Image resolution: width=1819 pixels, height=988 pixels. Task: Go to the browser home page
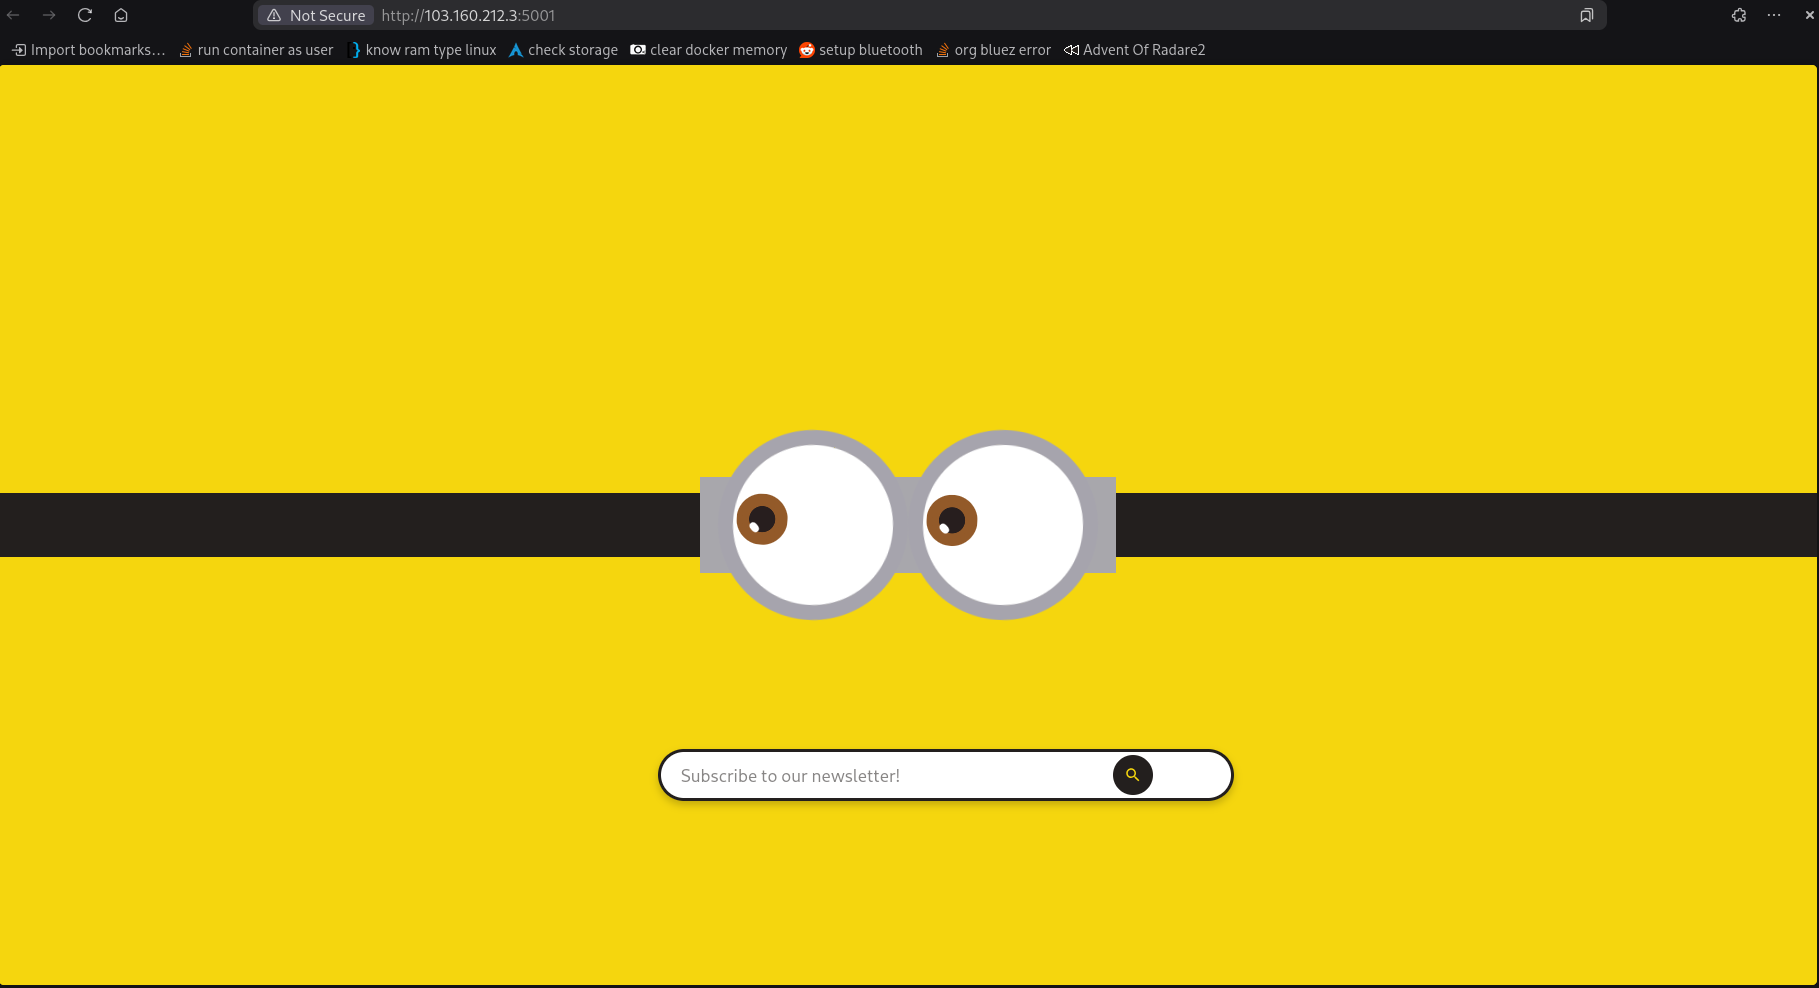click(121, 15)
